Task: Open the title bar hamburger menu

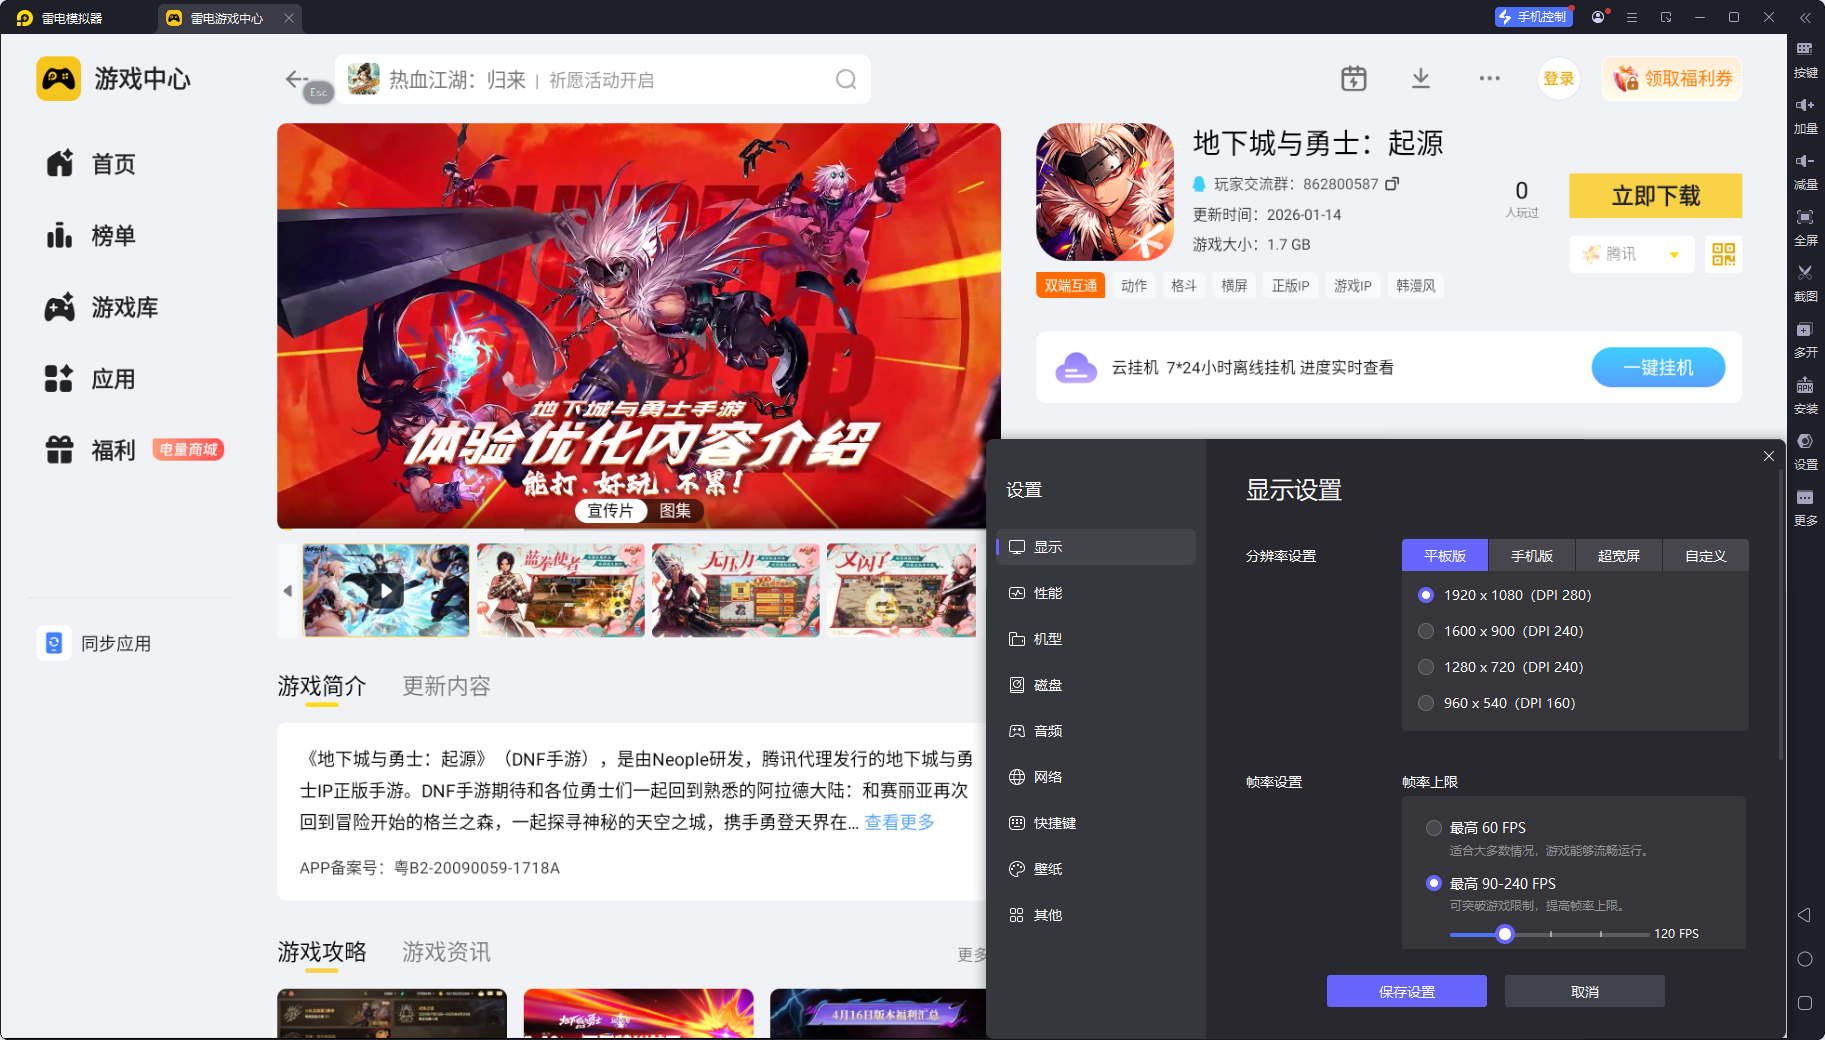Action: click(x=1632, y=17)
